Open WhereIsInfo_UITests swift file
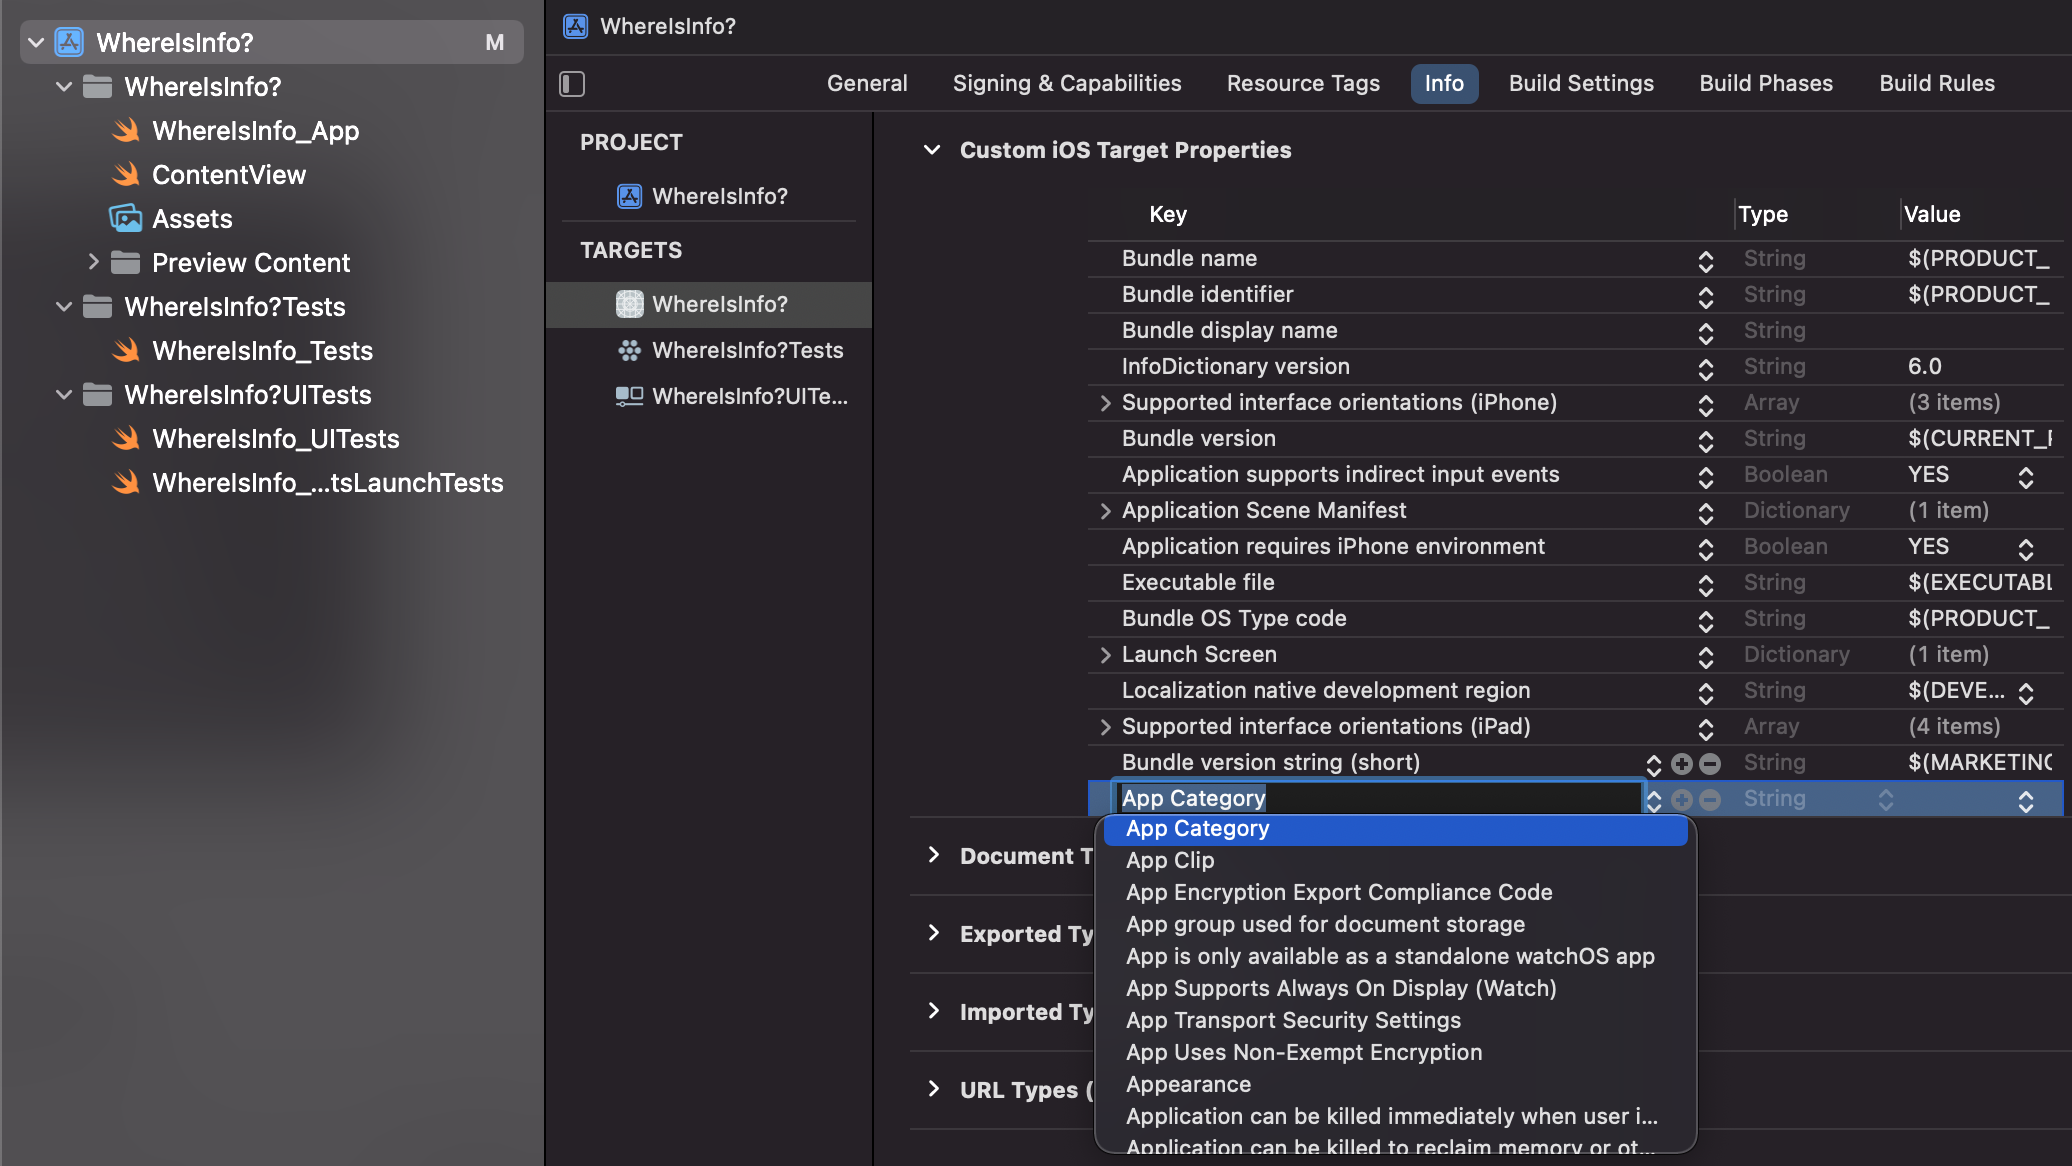The image size is (2072, 1166). (275, 439)
